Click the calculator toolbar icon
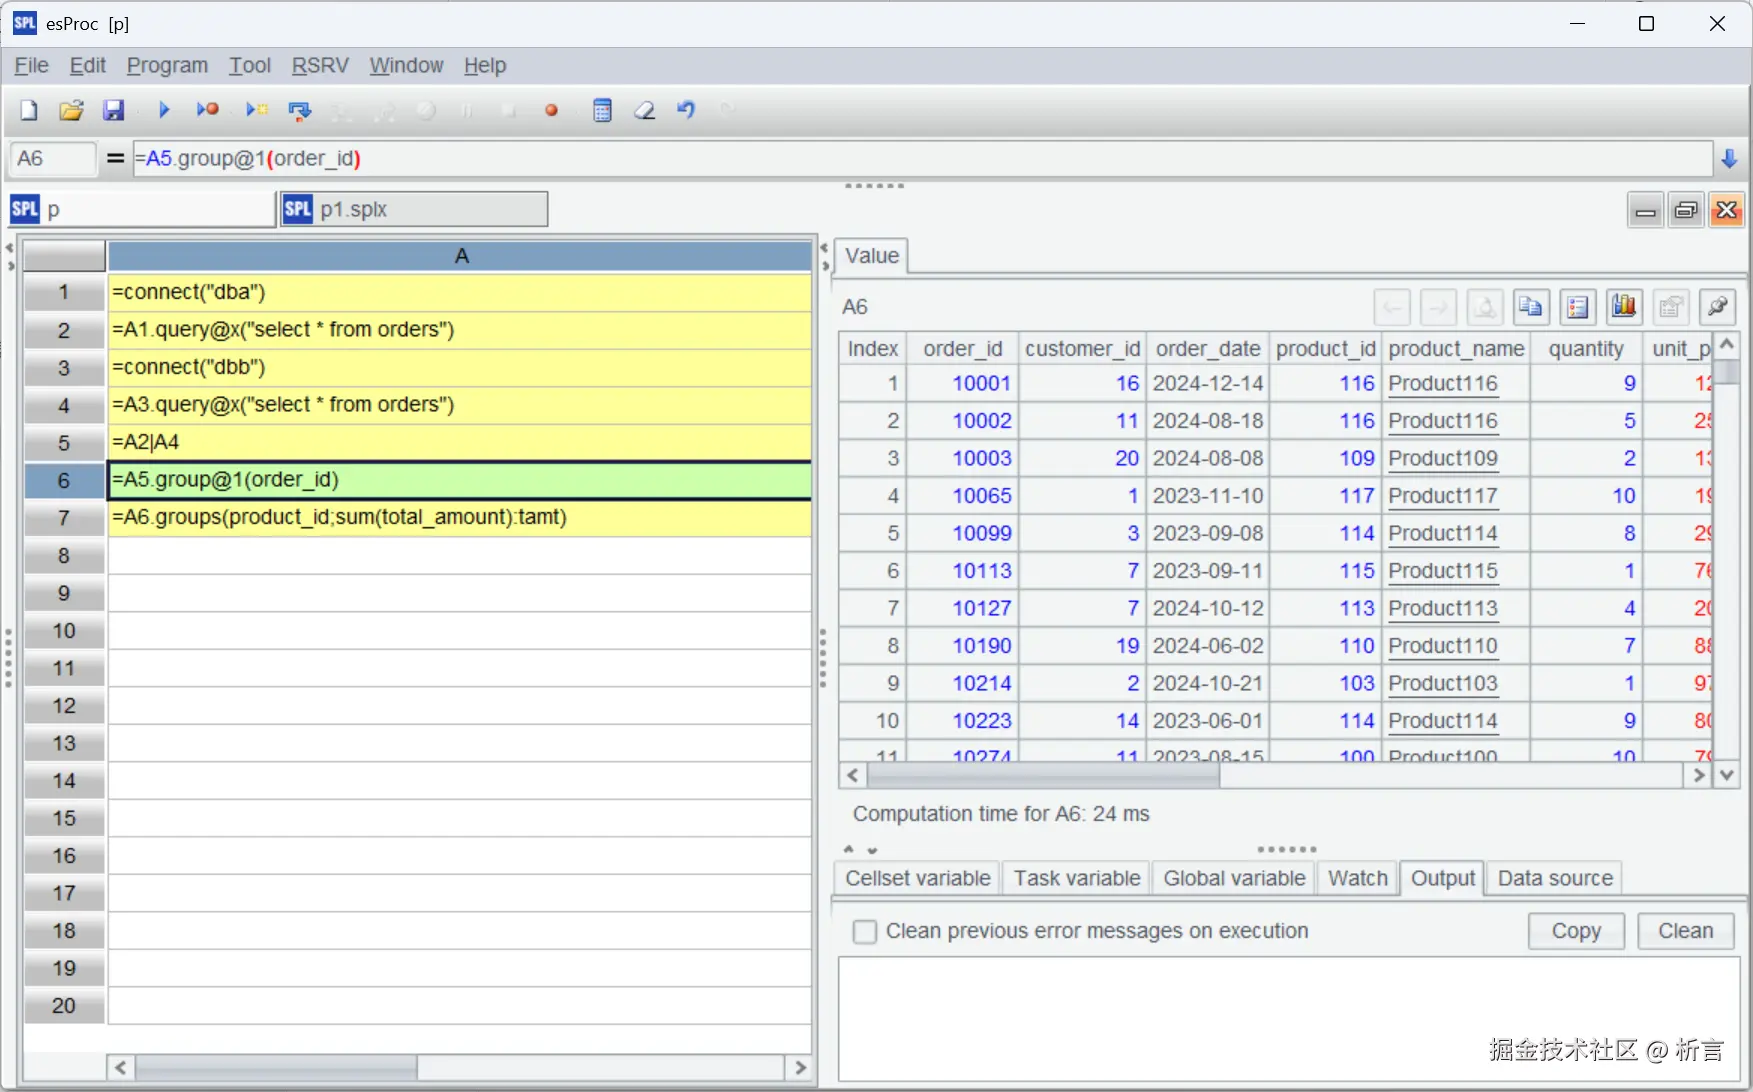Screen dimensions: 1753x1092 click(x=602, y=110)
